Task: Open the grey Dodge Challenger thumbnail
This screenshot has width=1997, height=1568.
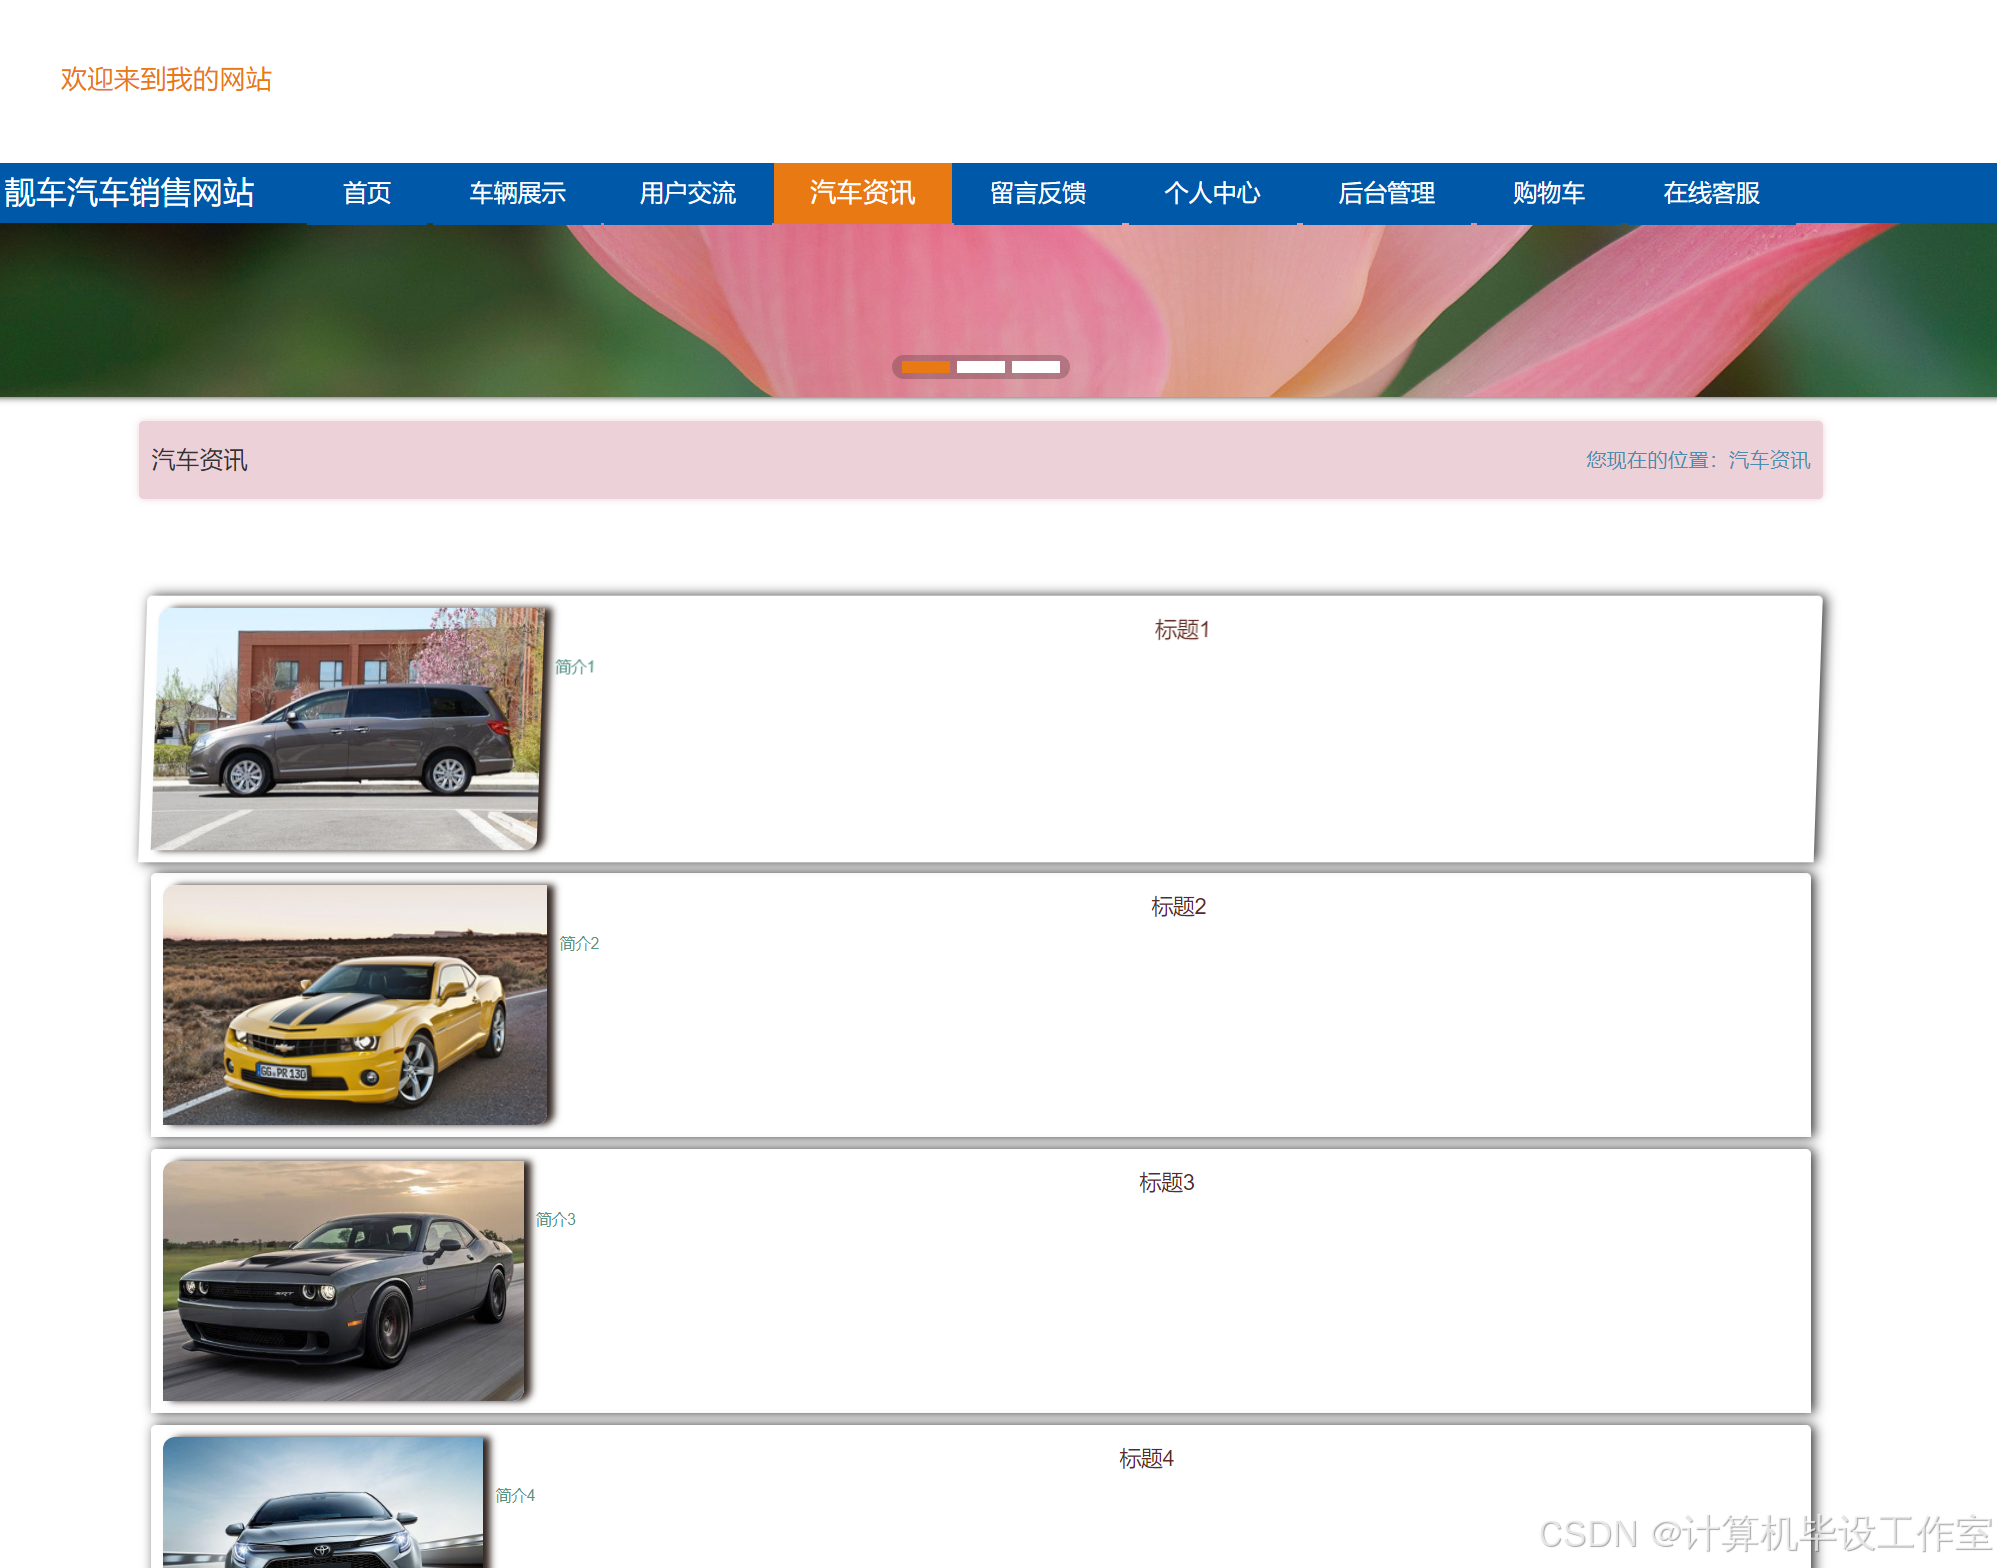Action: [x=343, y=1280]
